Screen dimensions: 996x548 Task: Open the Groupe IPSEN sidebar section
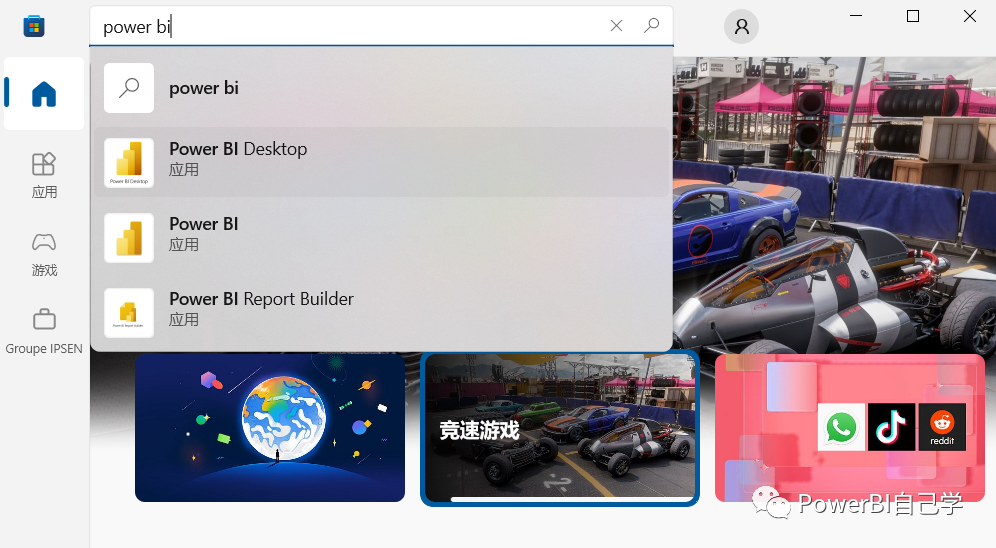(x=44, y=331)
